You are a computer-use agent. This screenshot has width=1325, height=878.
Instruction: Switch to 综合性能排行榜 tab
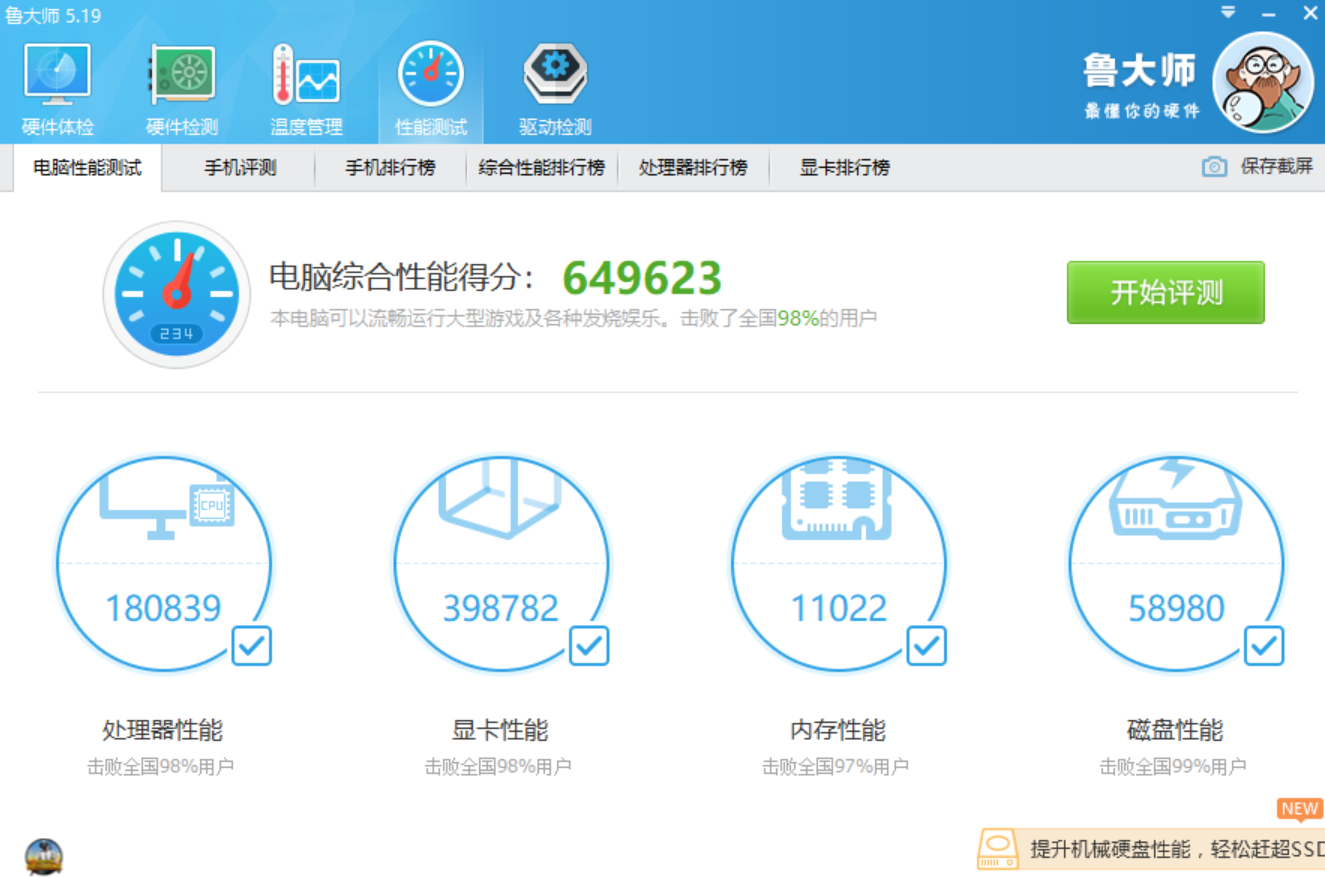(542, 167)
